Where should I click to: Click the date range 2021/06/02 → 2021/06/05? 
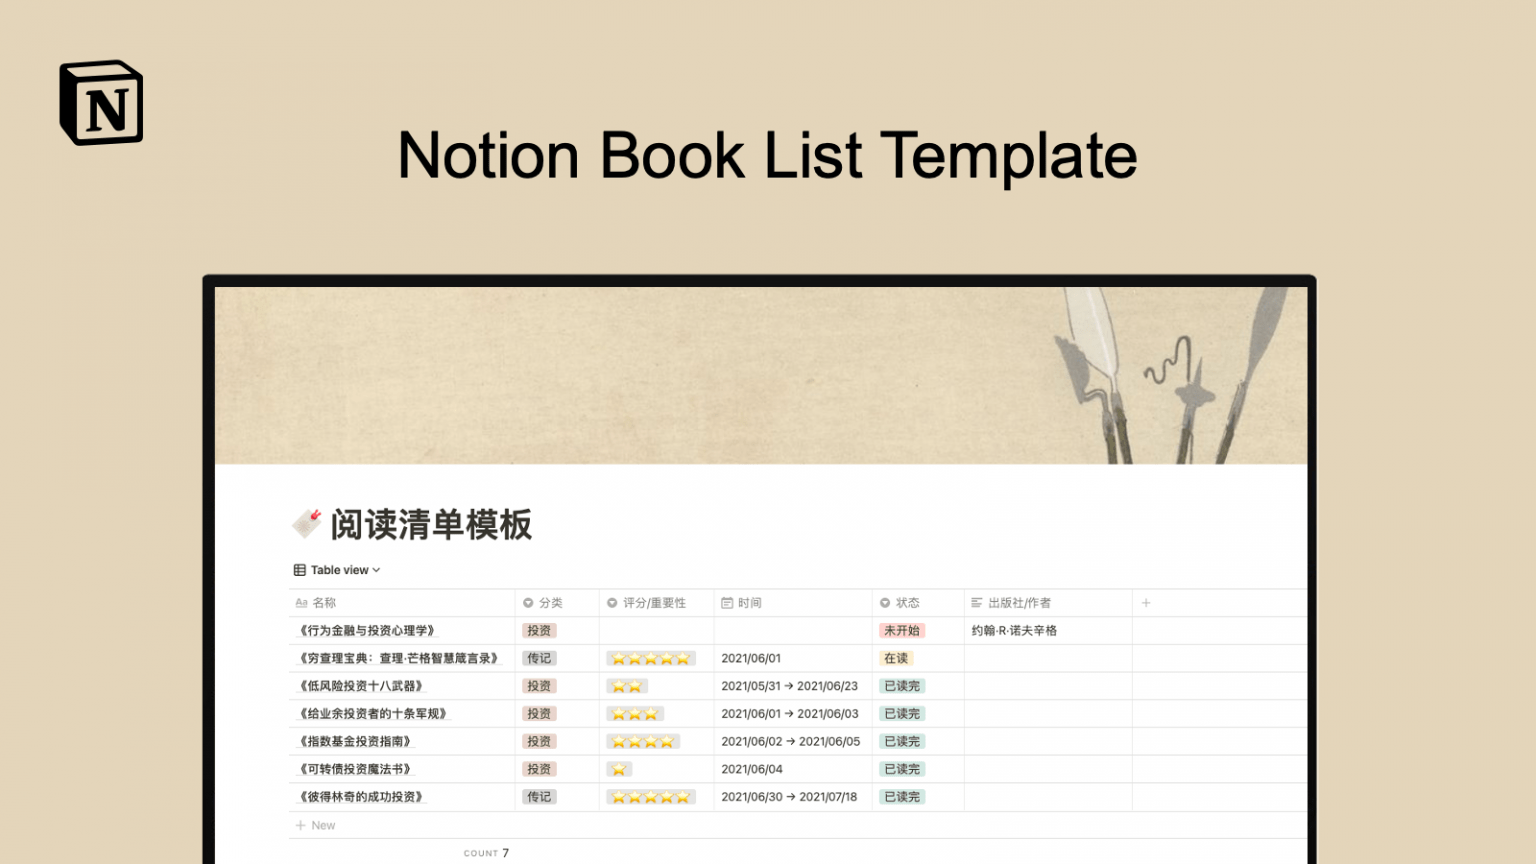point(790,741)
